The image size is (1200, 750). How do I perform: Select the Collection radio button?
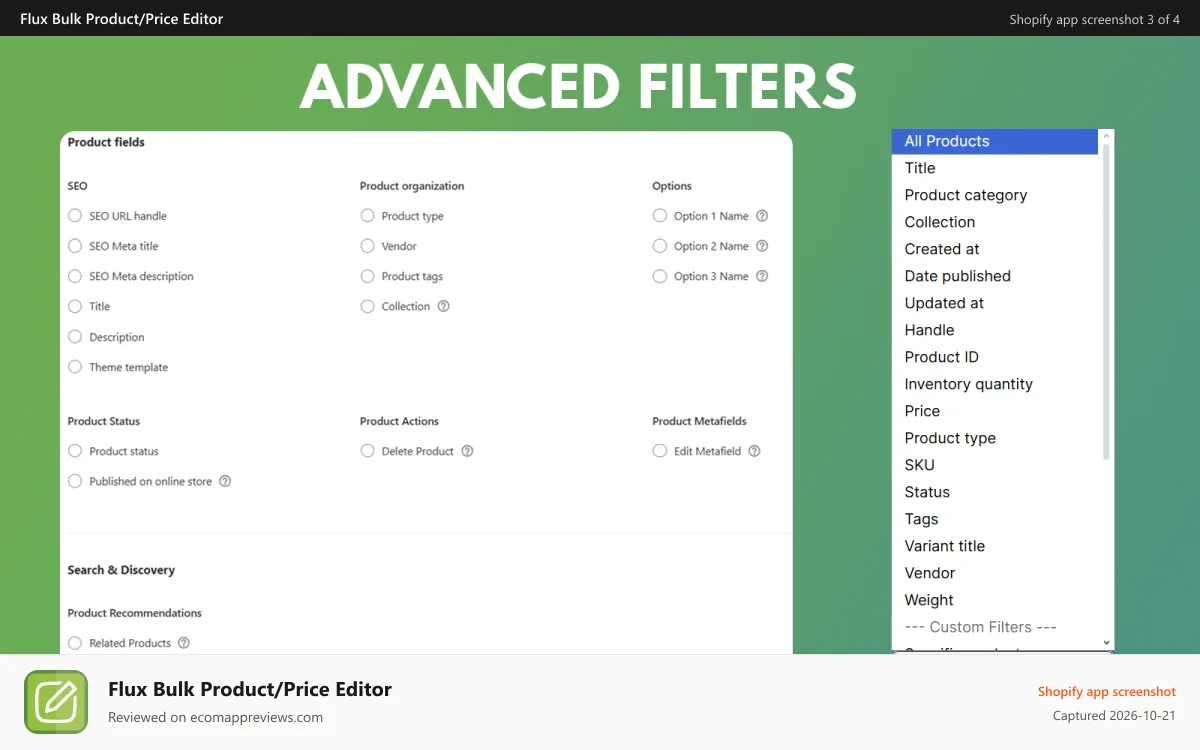point(367,306)
